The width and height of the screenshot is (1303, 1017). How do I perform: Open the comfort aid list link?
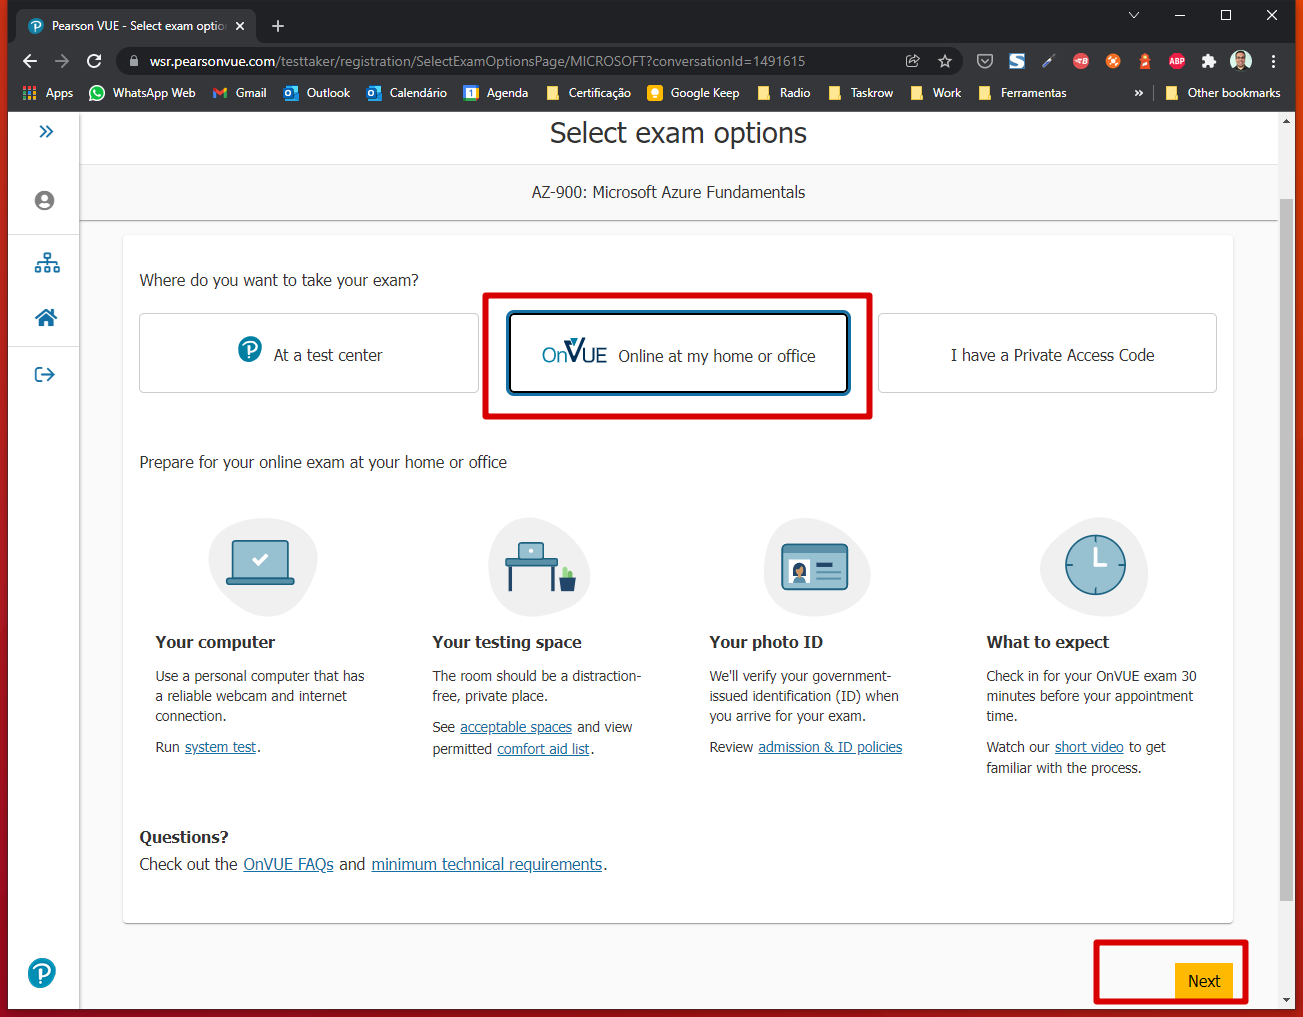(x=543, y=749)
